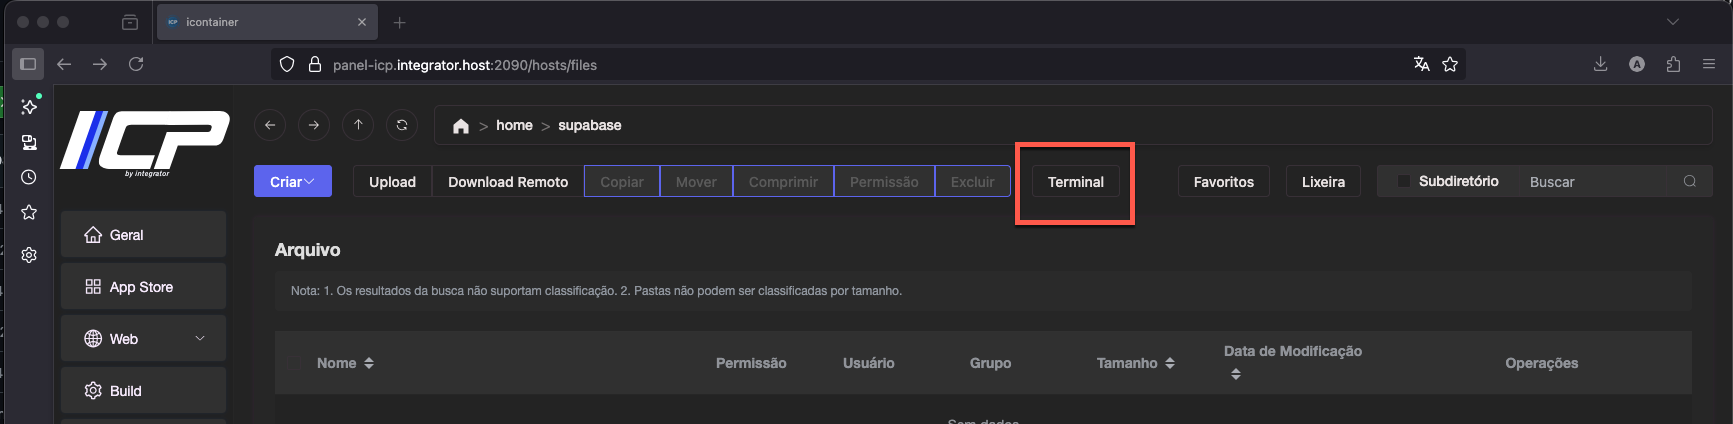Toggle the browser sidebar panel icon
The image size is (1733, 424).
point(28,64)
